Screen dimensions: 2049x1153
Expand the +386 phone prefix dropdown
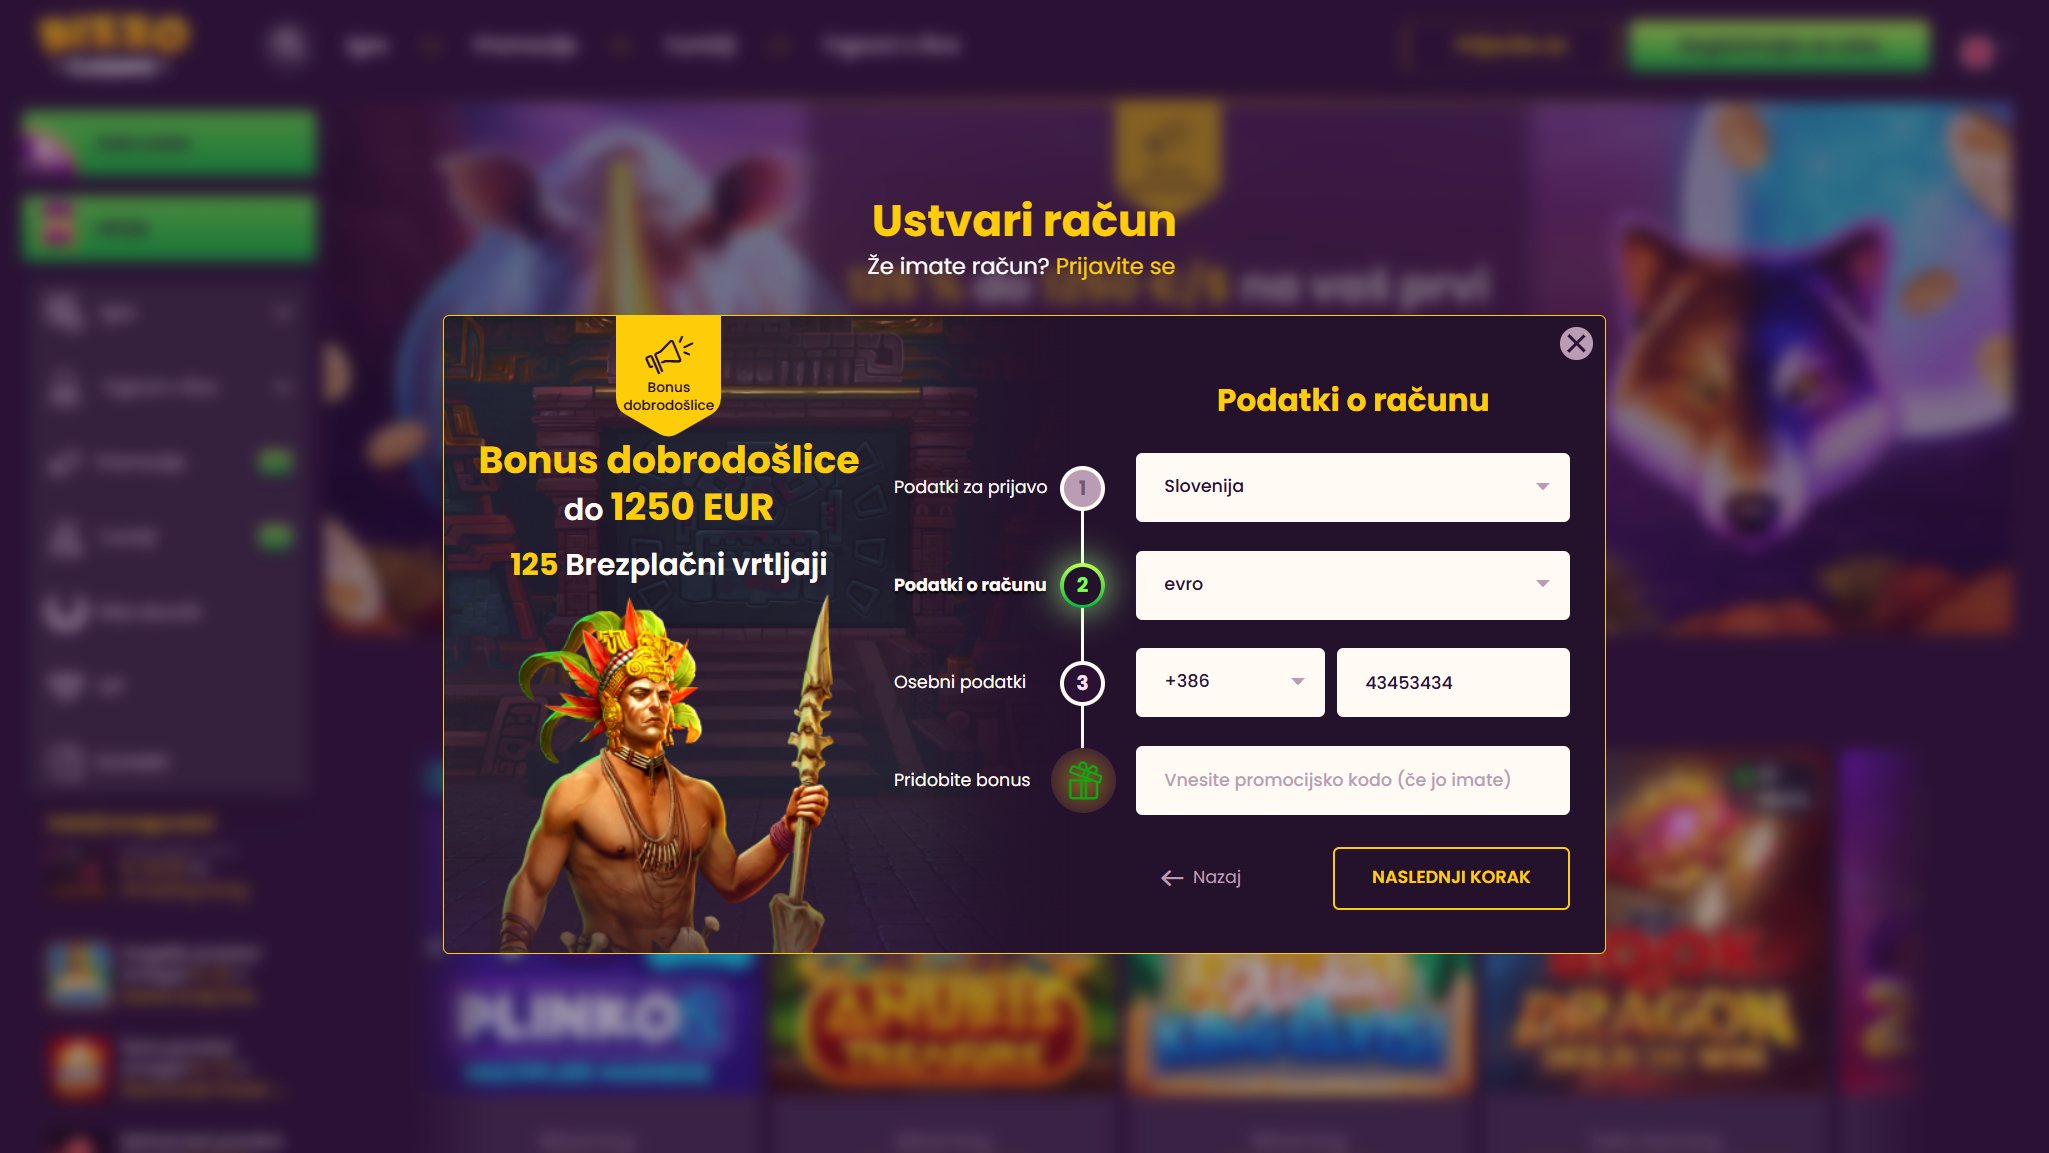tap(1230, 682)
